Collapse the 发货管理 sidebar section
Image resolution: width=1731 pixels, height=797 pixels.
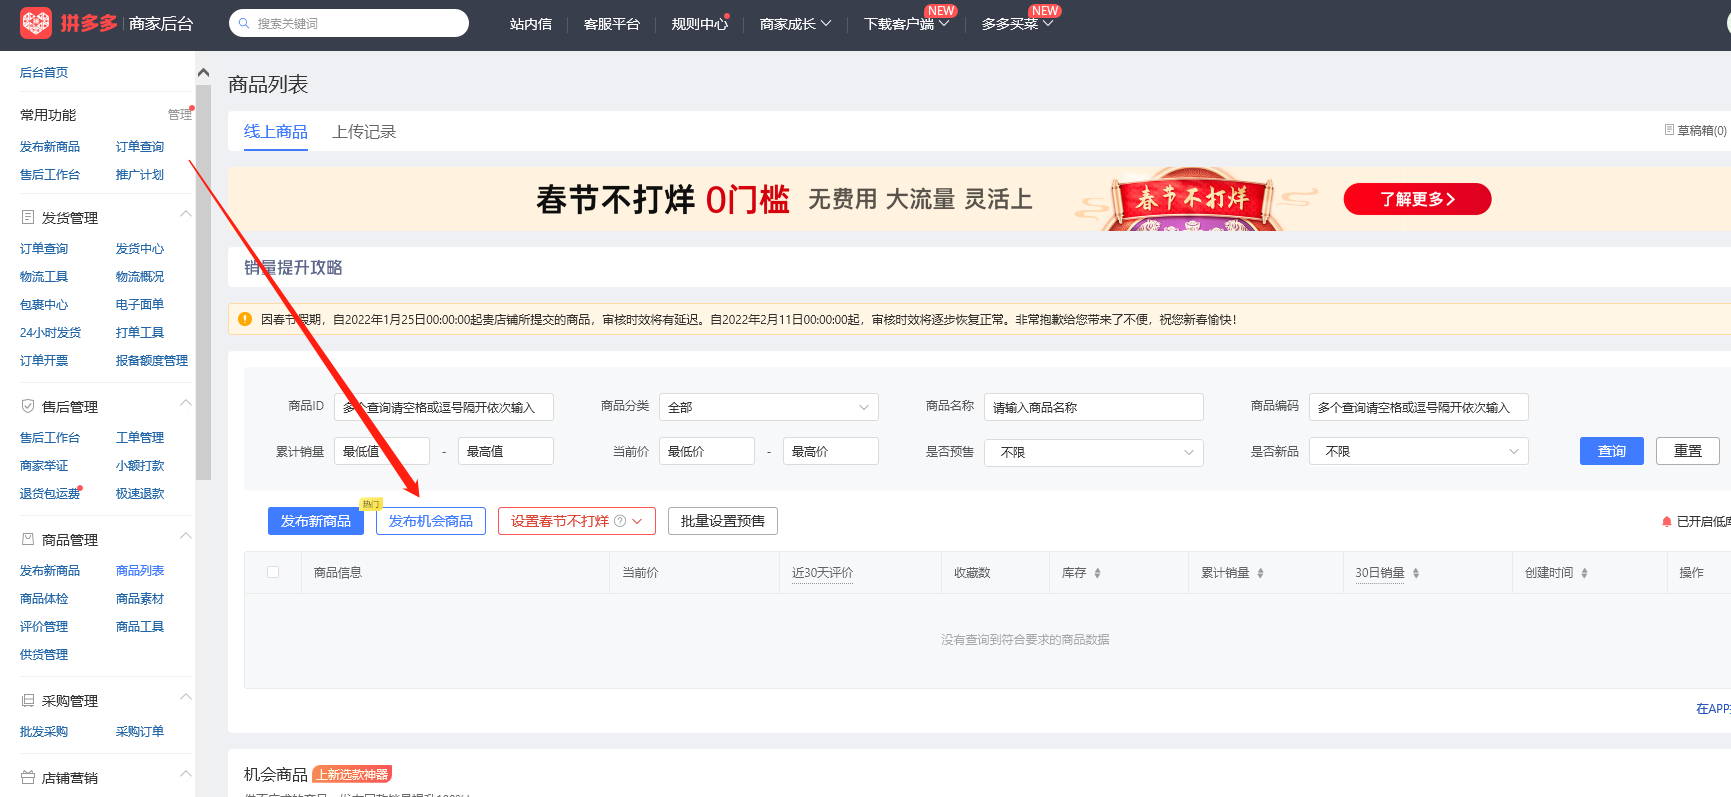click(x=186, y=214)
